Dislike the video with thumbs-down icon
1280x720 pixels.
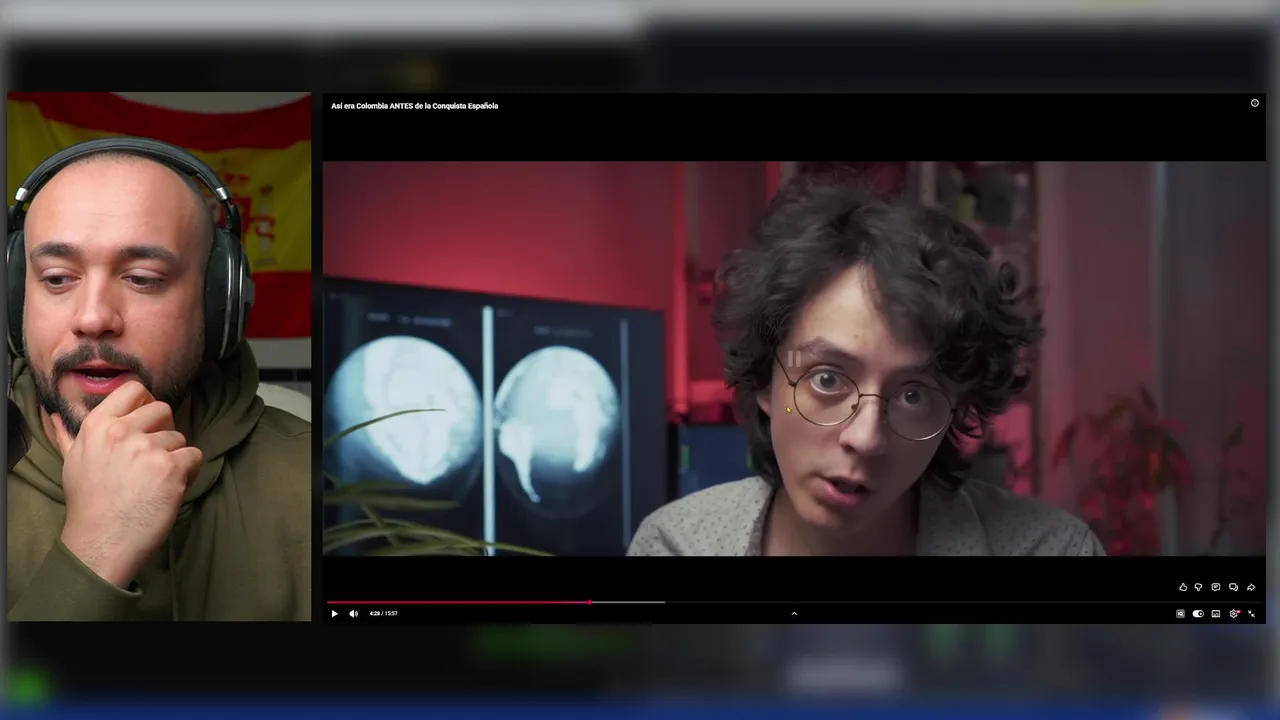coord(1199,588)
